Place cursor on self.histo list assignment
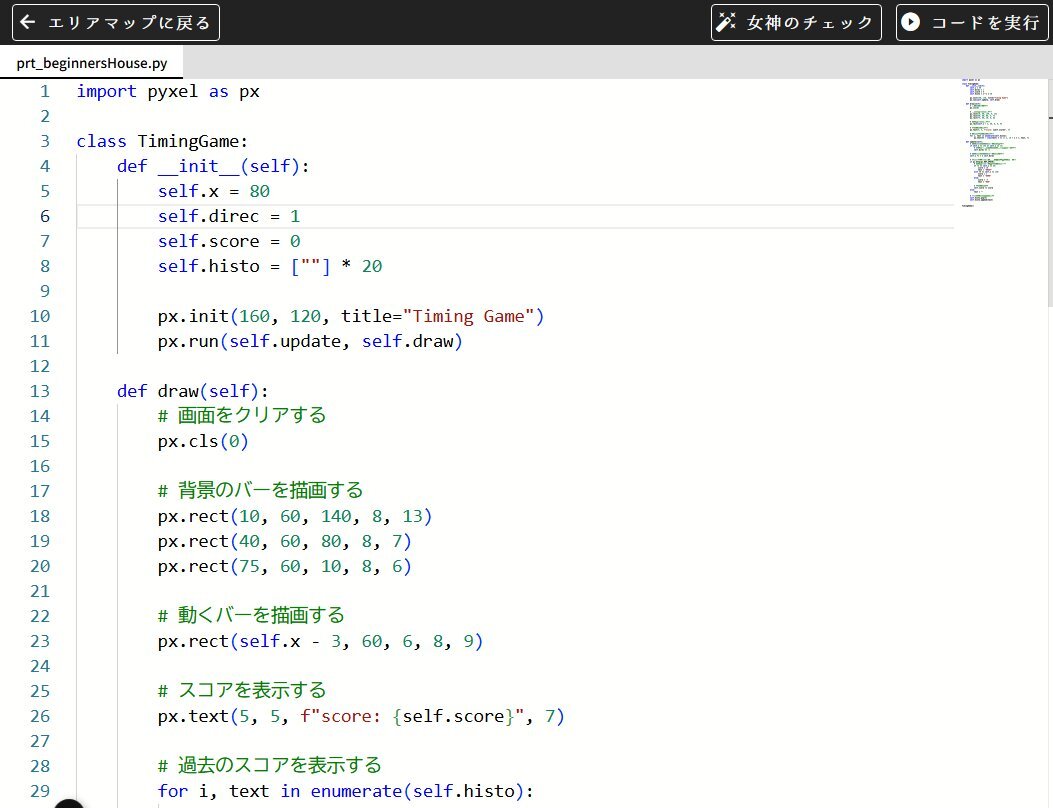Image resolution: width=1053 pixels, height=808 pixels. point(270,266)
